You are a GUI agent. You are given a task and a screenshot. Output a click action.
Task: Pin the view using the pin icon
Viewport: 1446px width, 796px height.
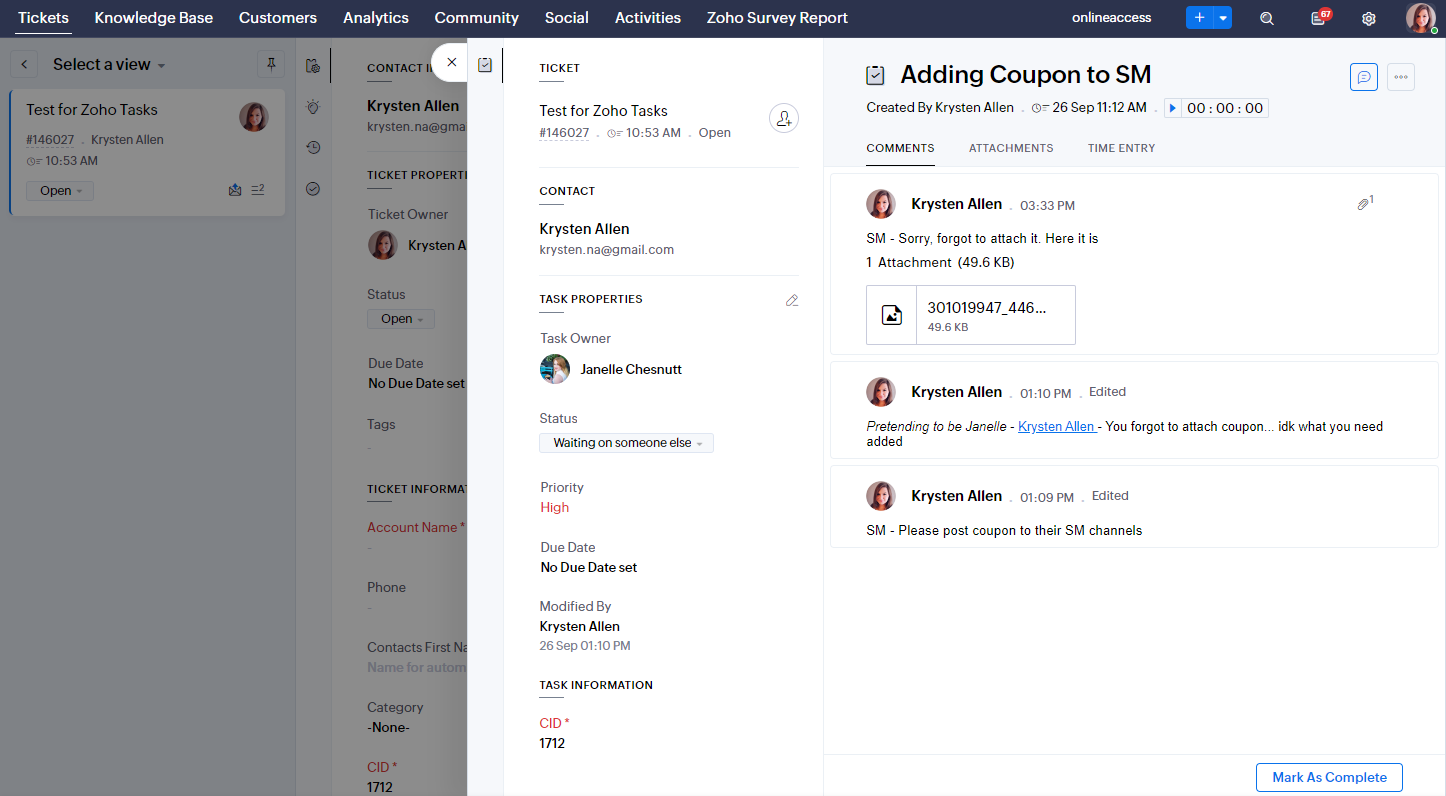pos(270,64)
